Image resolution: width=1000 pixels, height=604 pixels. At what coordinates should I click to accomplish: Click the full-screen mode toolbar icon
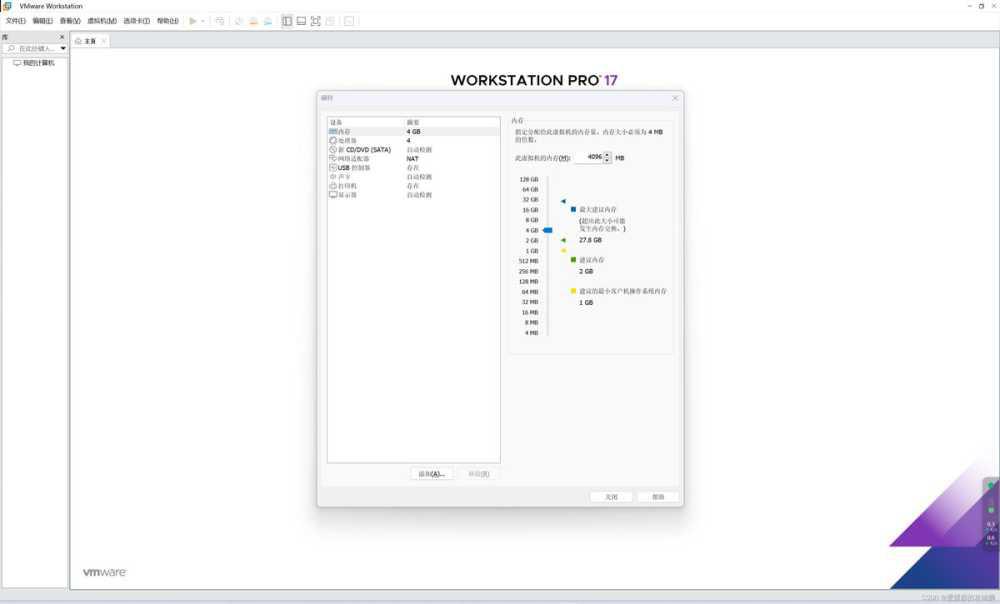(x=316, y=21)
